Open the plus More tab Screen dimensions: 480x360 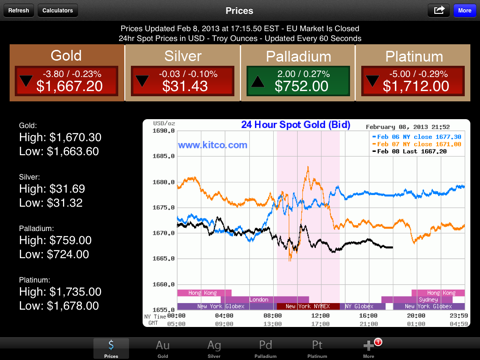coord(369,349)
